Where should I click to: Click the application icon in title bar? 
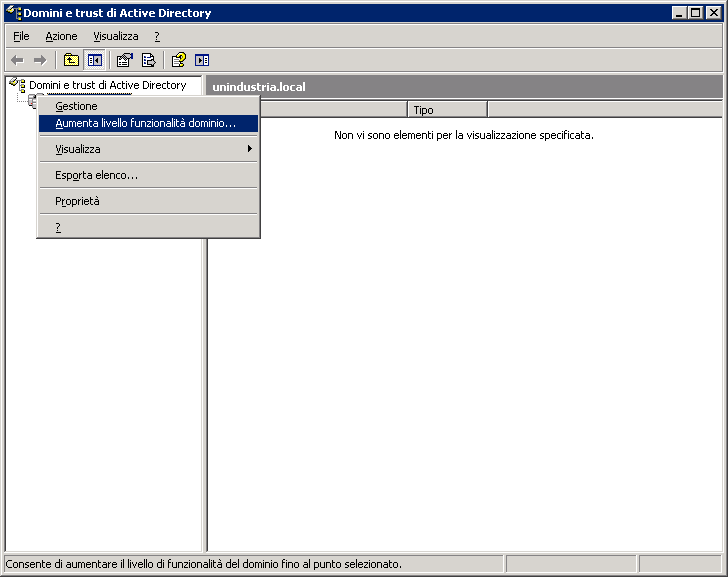(14, 13)
